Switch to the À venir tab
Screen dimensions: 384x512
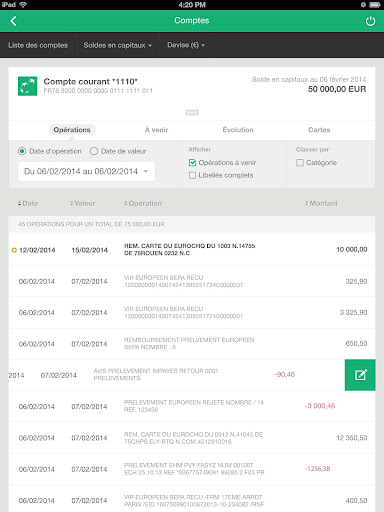click(156, 130)
